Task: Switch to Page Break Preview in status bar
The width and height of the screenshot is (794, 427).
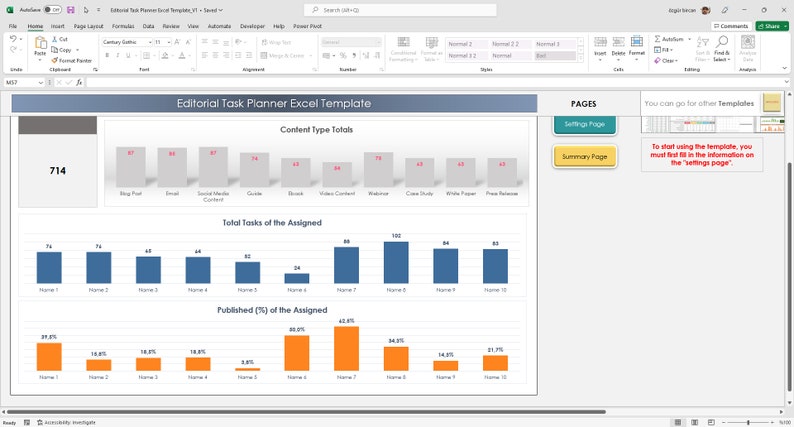Action: [x=711, y=422]
